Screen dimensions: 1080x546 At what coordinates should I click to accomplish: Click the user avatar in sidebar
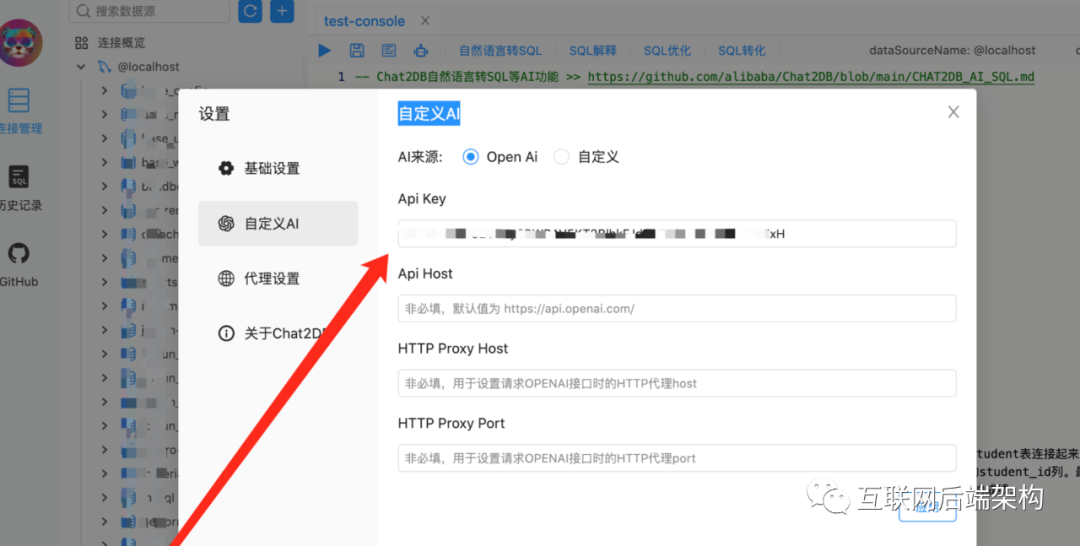(x=21, y=43)
